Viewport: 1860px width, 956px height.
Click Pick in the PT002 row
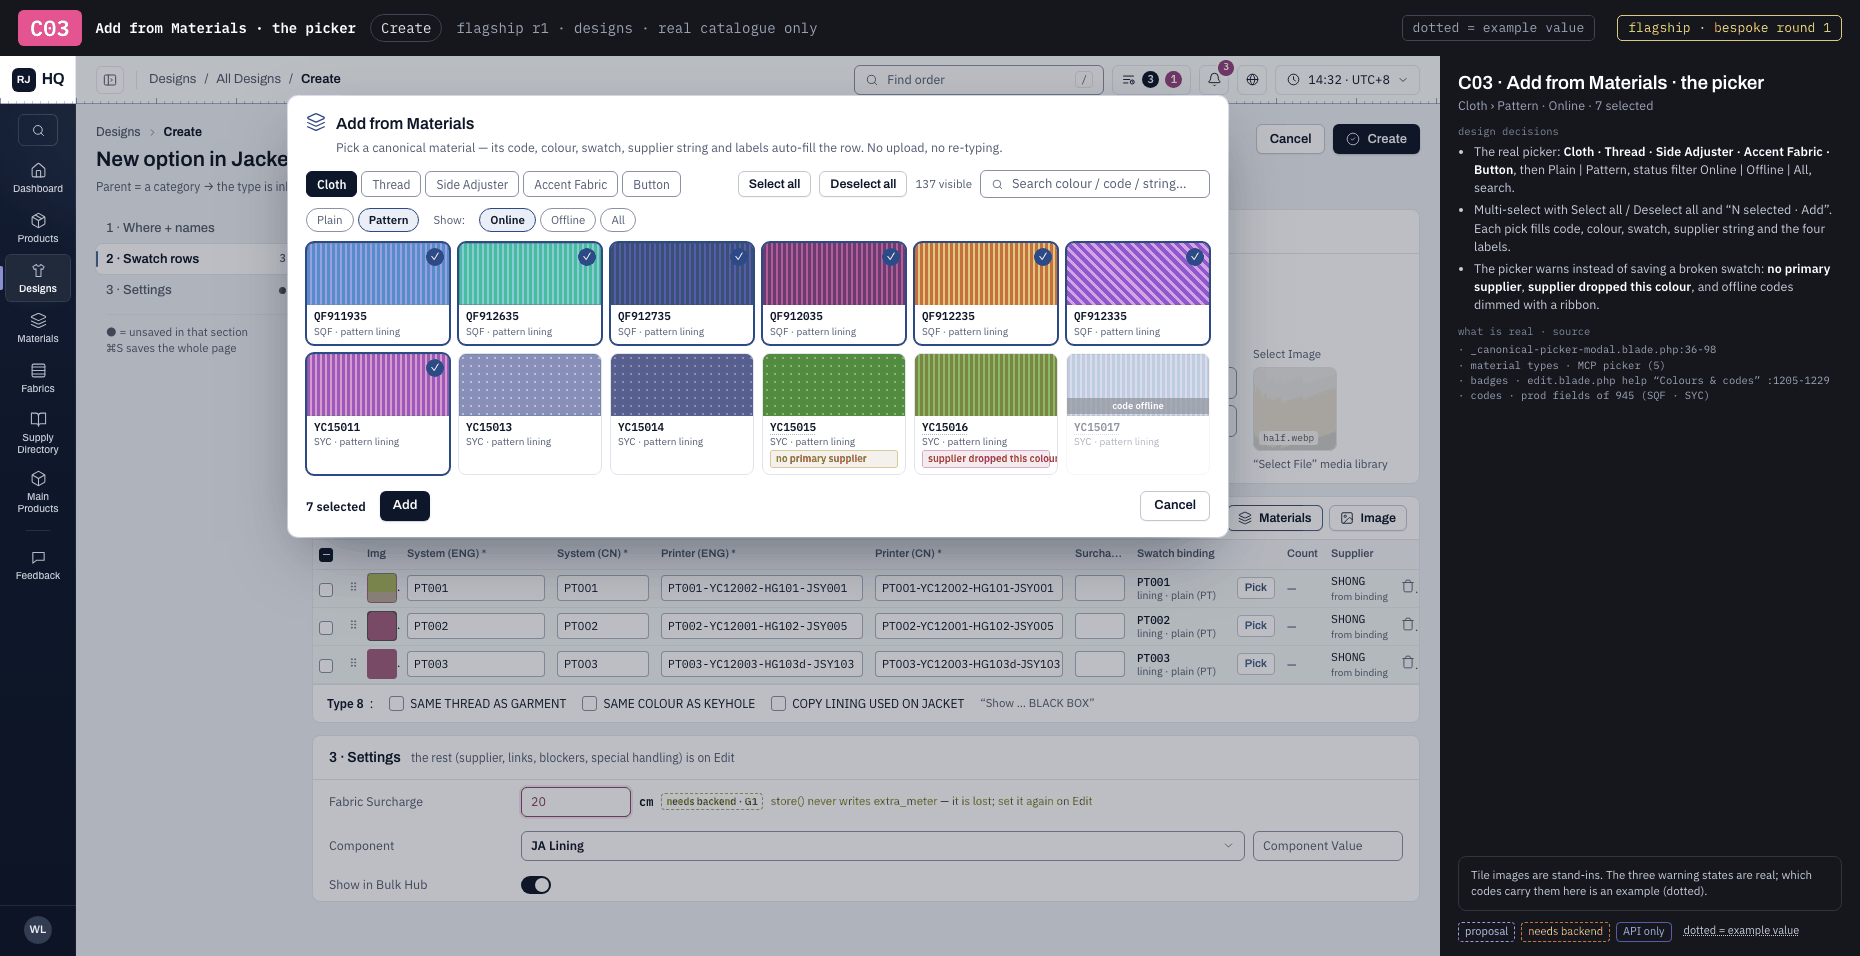click(1256, 626)
